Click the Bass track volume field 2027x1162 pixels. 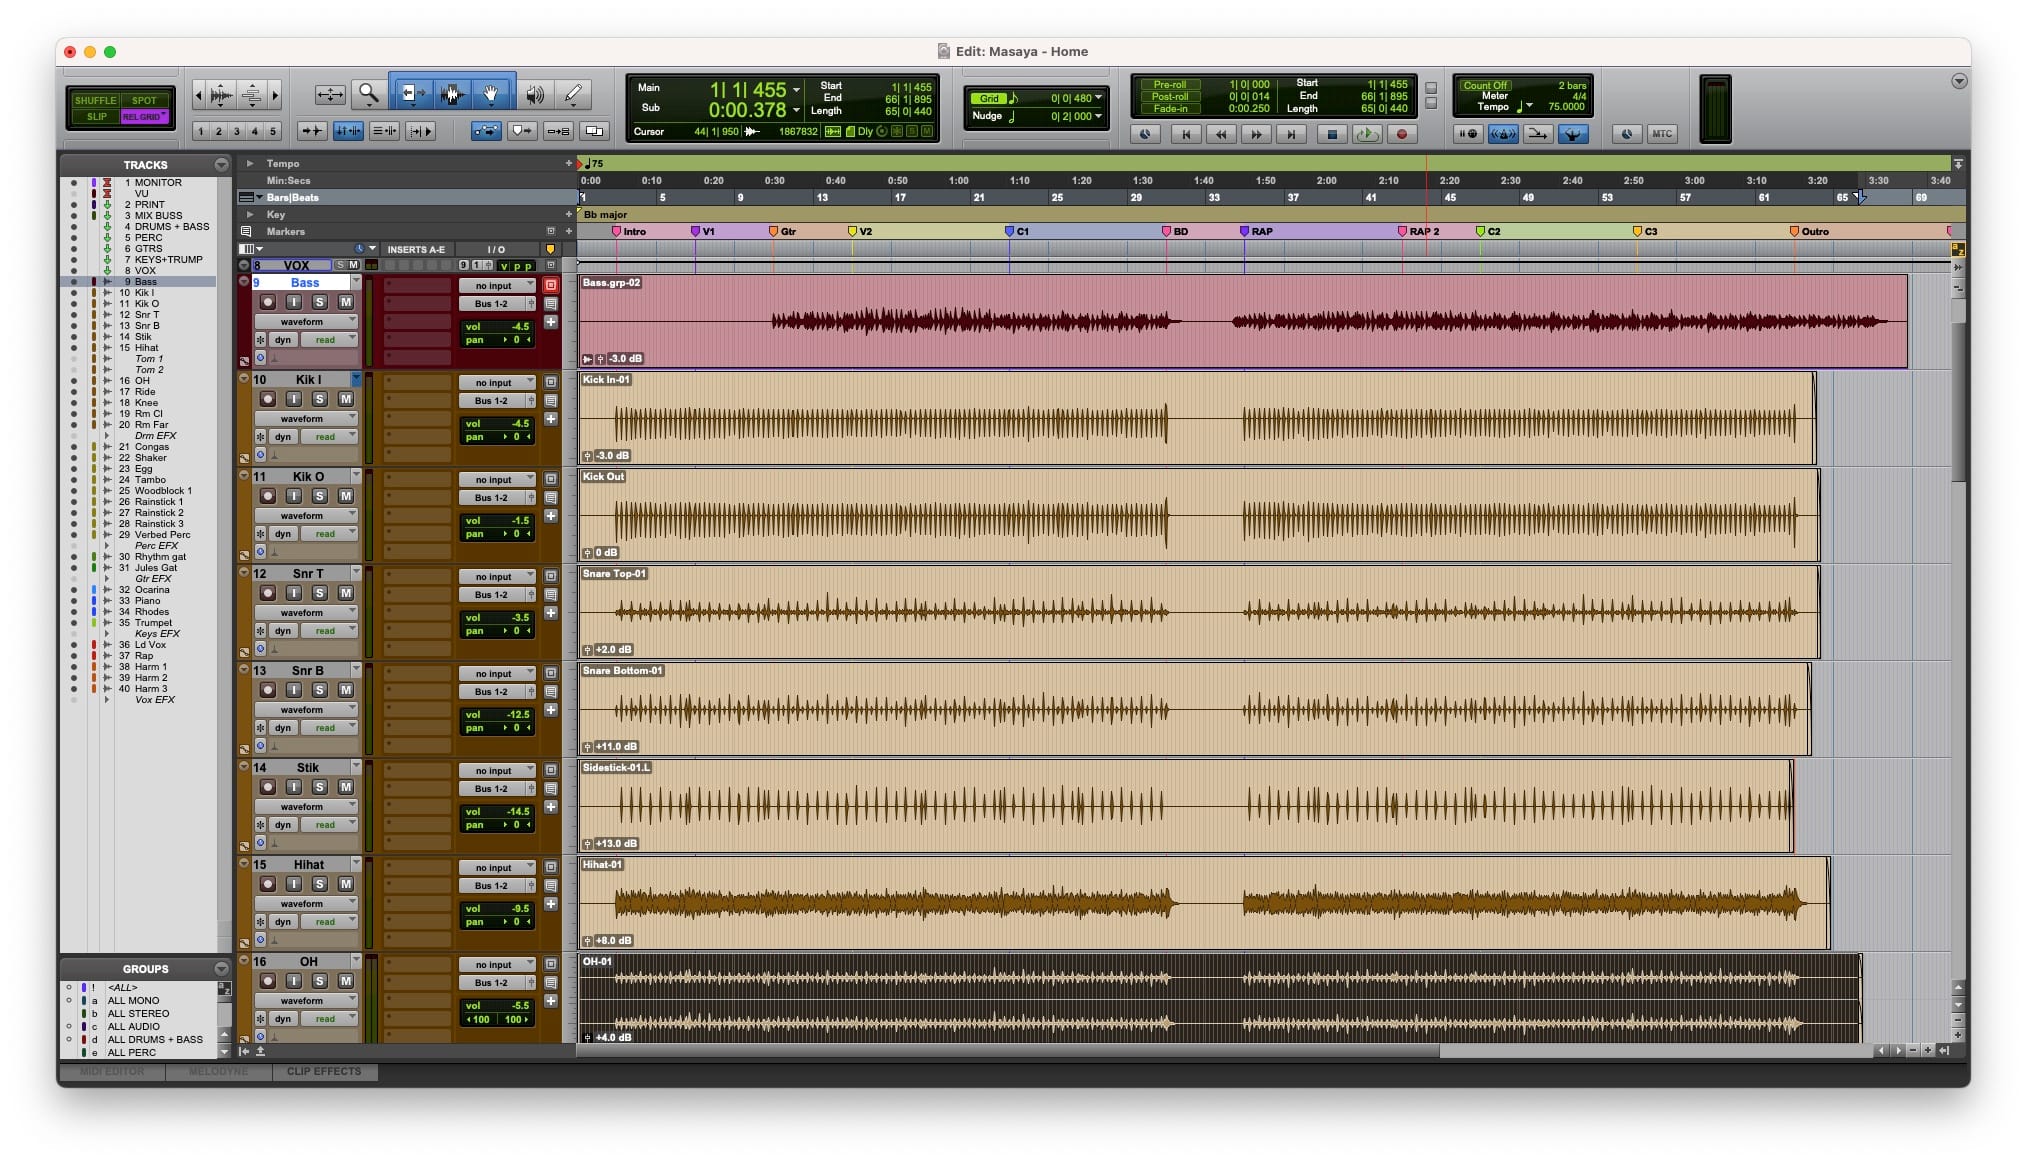(x=497, y=326)
